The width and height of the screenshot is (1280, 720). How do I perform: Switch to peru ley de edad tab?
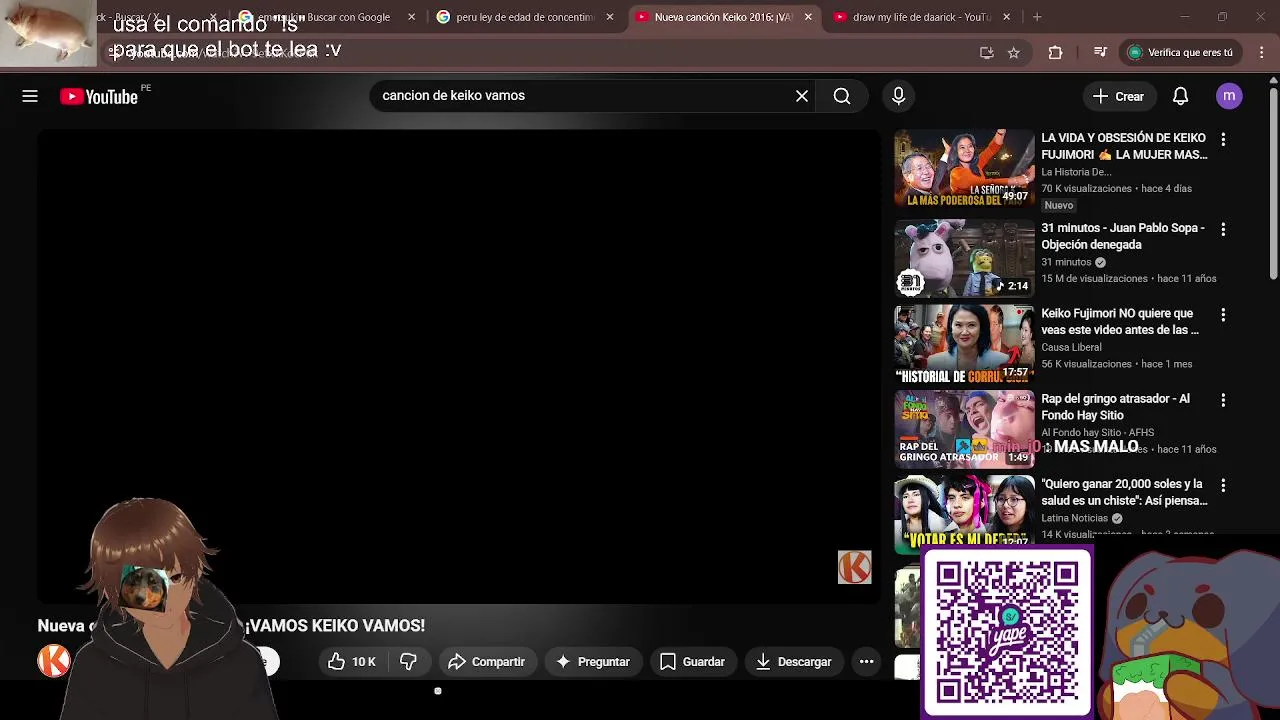(524, 17)
